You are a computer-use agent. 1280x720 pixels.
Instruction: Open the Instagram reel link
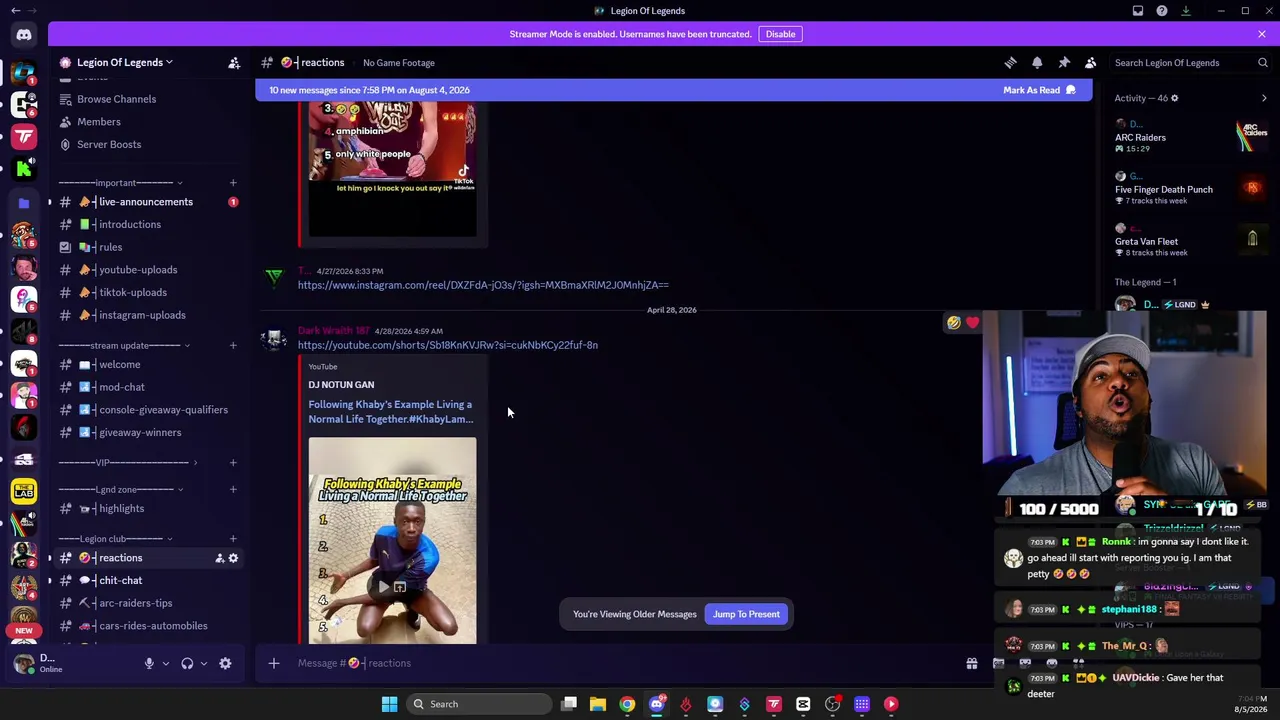[483, 285]
